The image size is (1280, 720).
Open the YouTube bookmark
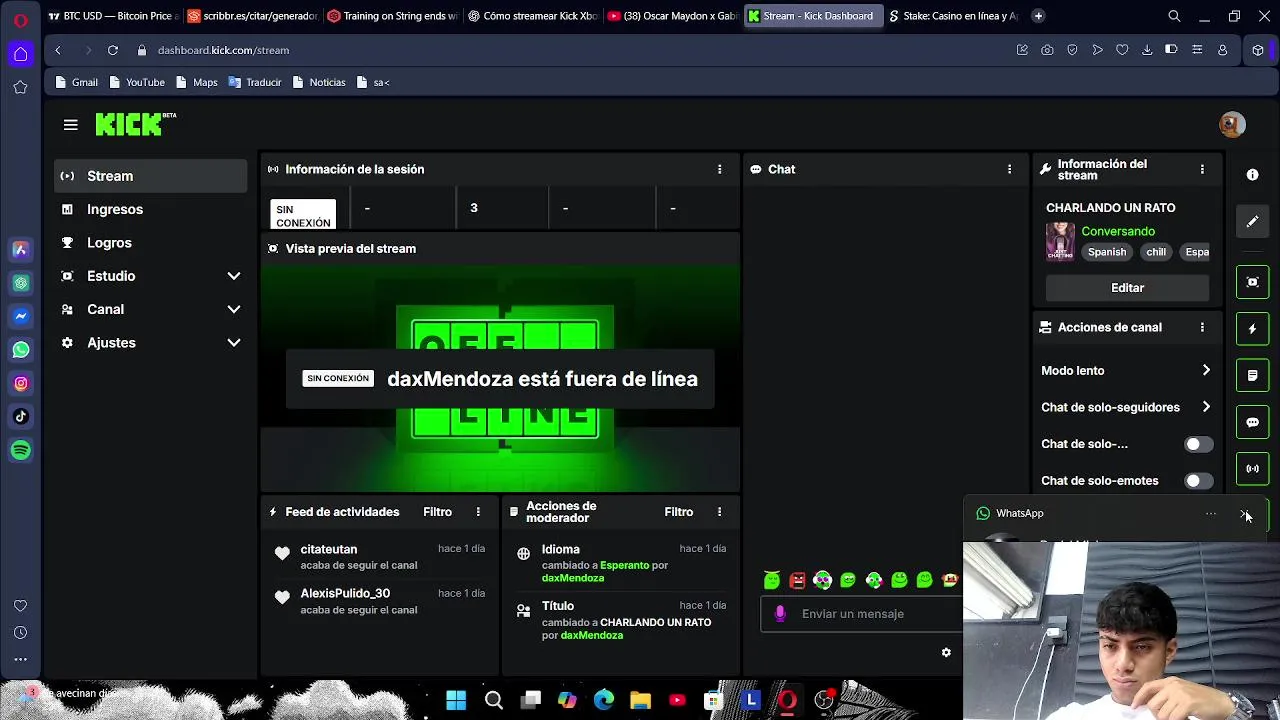point(137,82)
